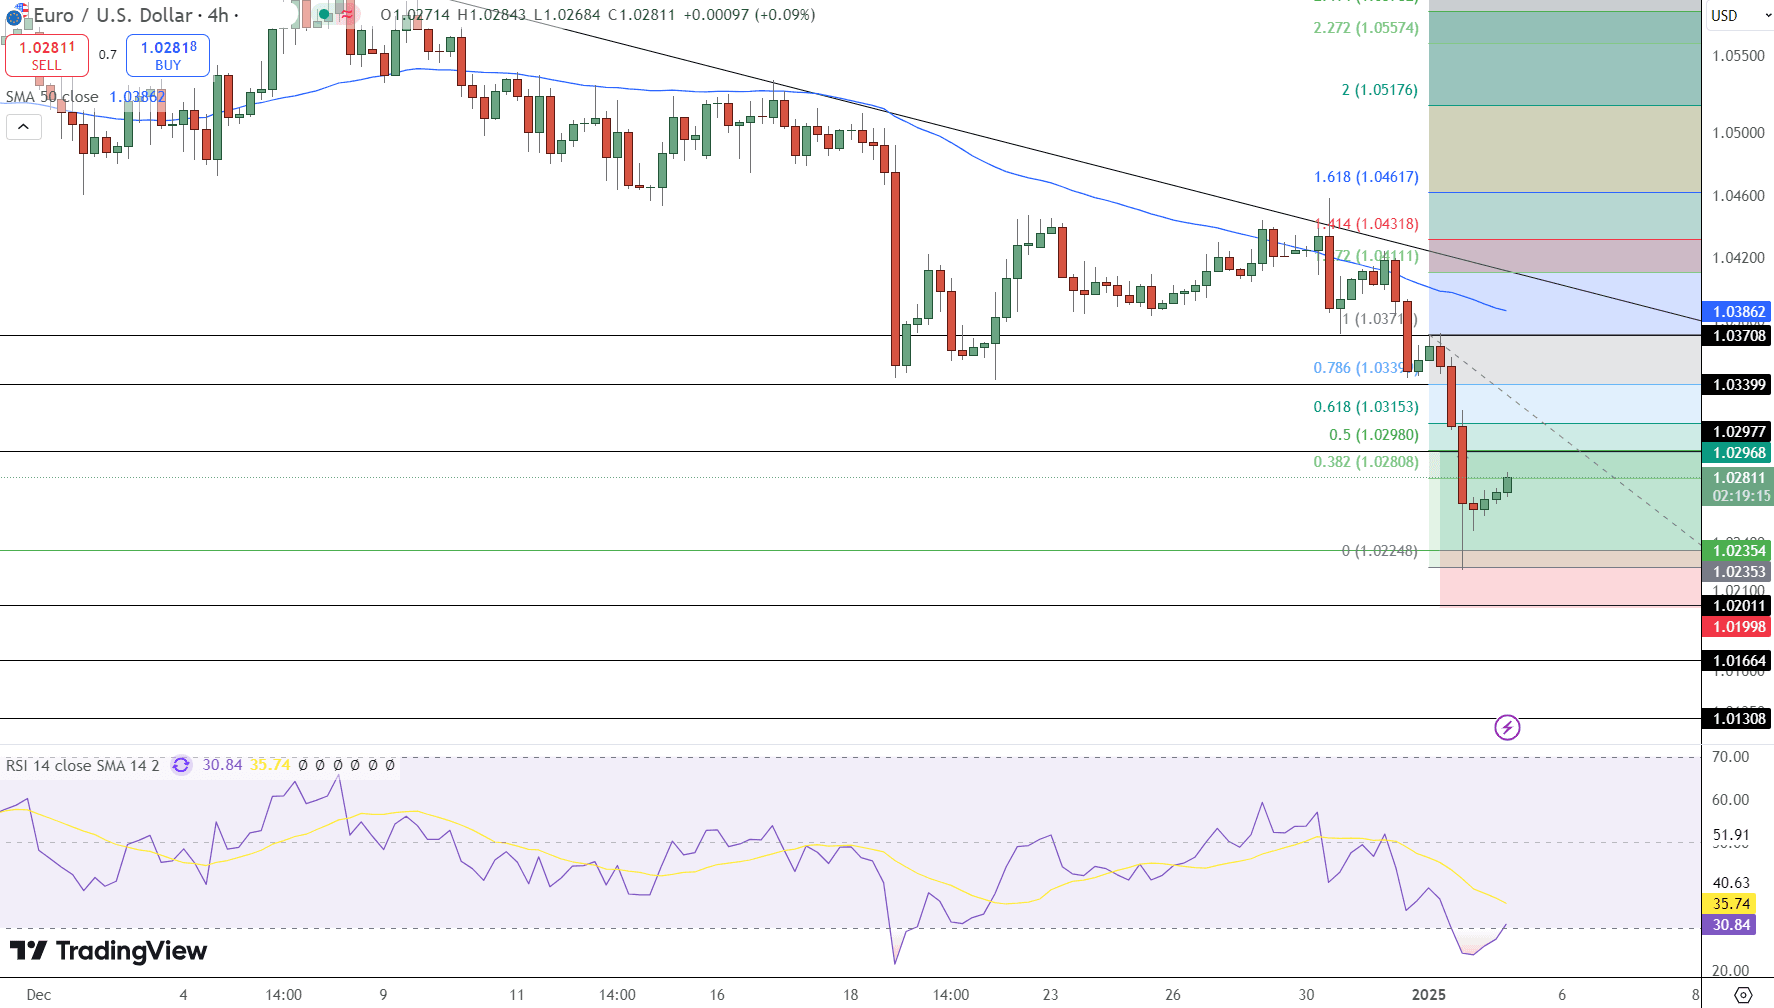Click the green market-open status dot

point(324,15)
